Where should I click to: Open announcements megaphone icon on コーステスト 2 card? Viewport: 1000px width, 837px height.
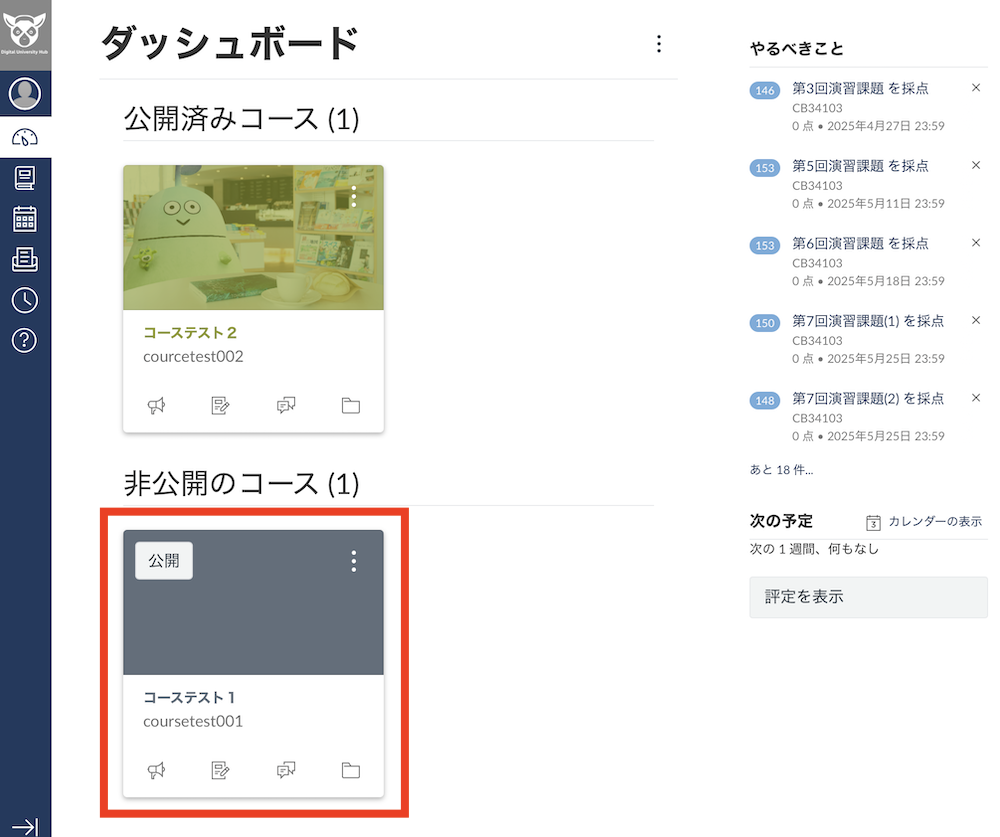point(156,405)
